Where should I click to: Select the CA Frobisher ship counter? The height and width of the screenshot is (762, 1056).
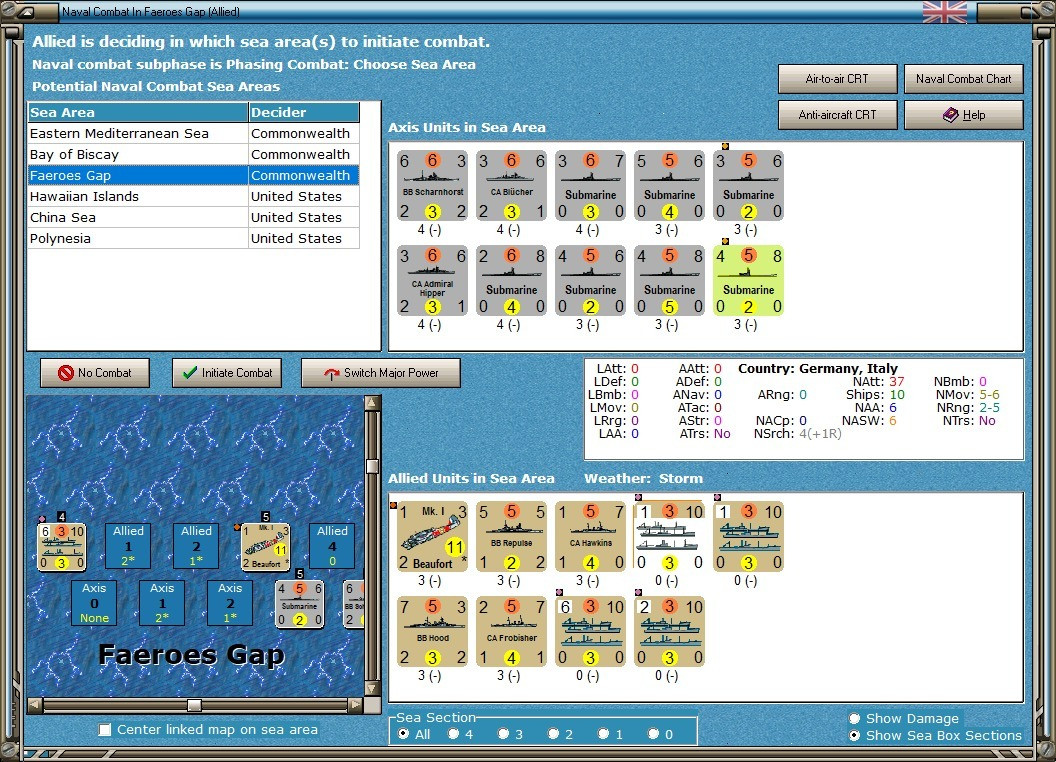coord(511,632)
